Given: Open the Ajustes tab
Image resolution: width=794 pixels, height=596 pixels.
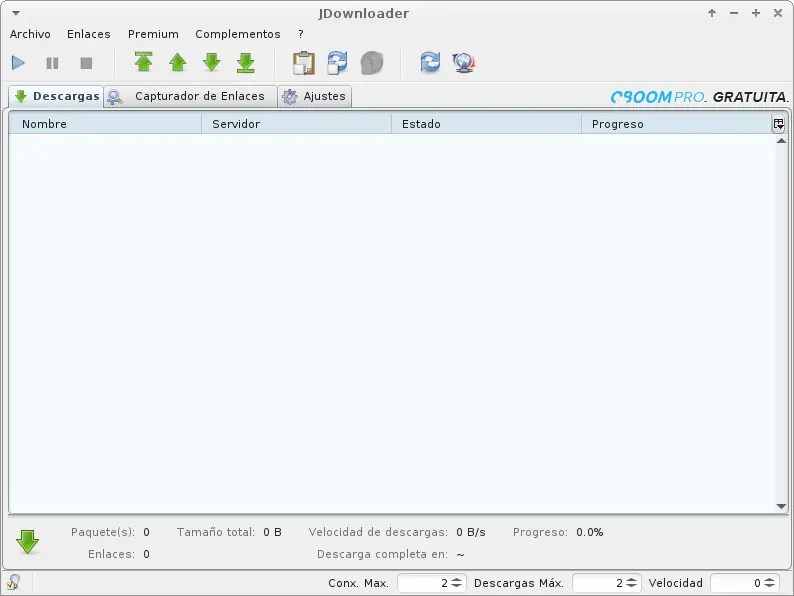Looking at the screenshot, I should click(314, 96).
